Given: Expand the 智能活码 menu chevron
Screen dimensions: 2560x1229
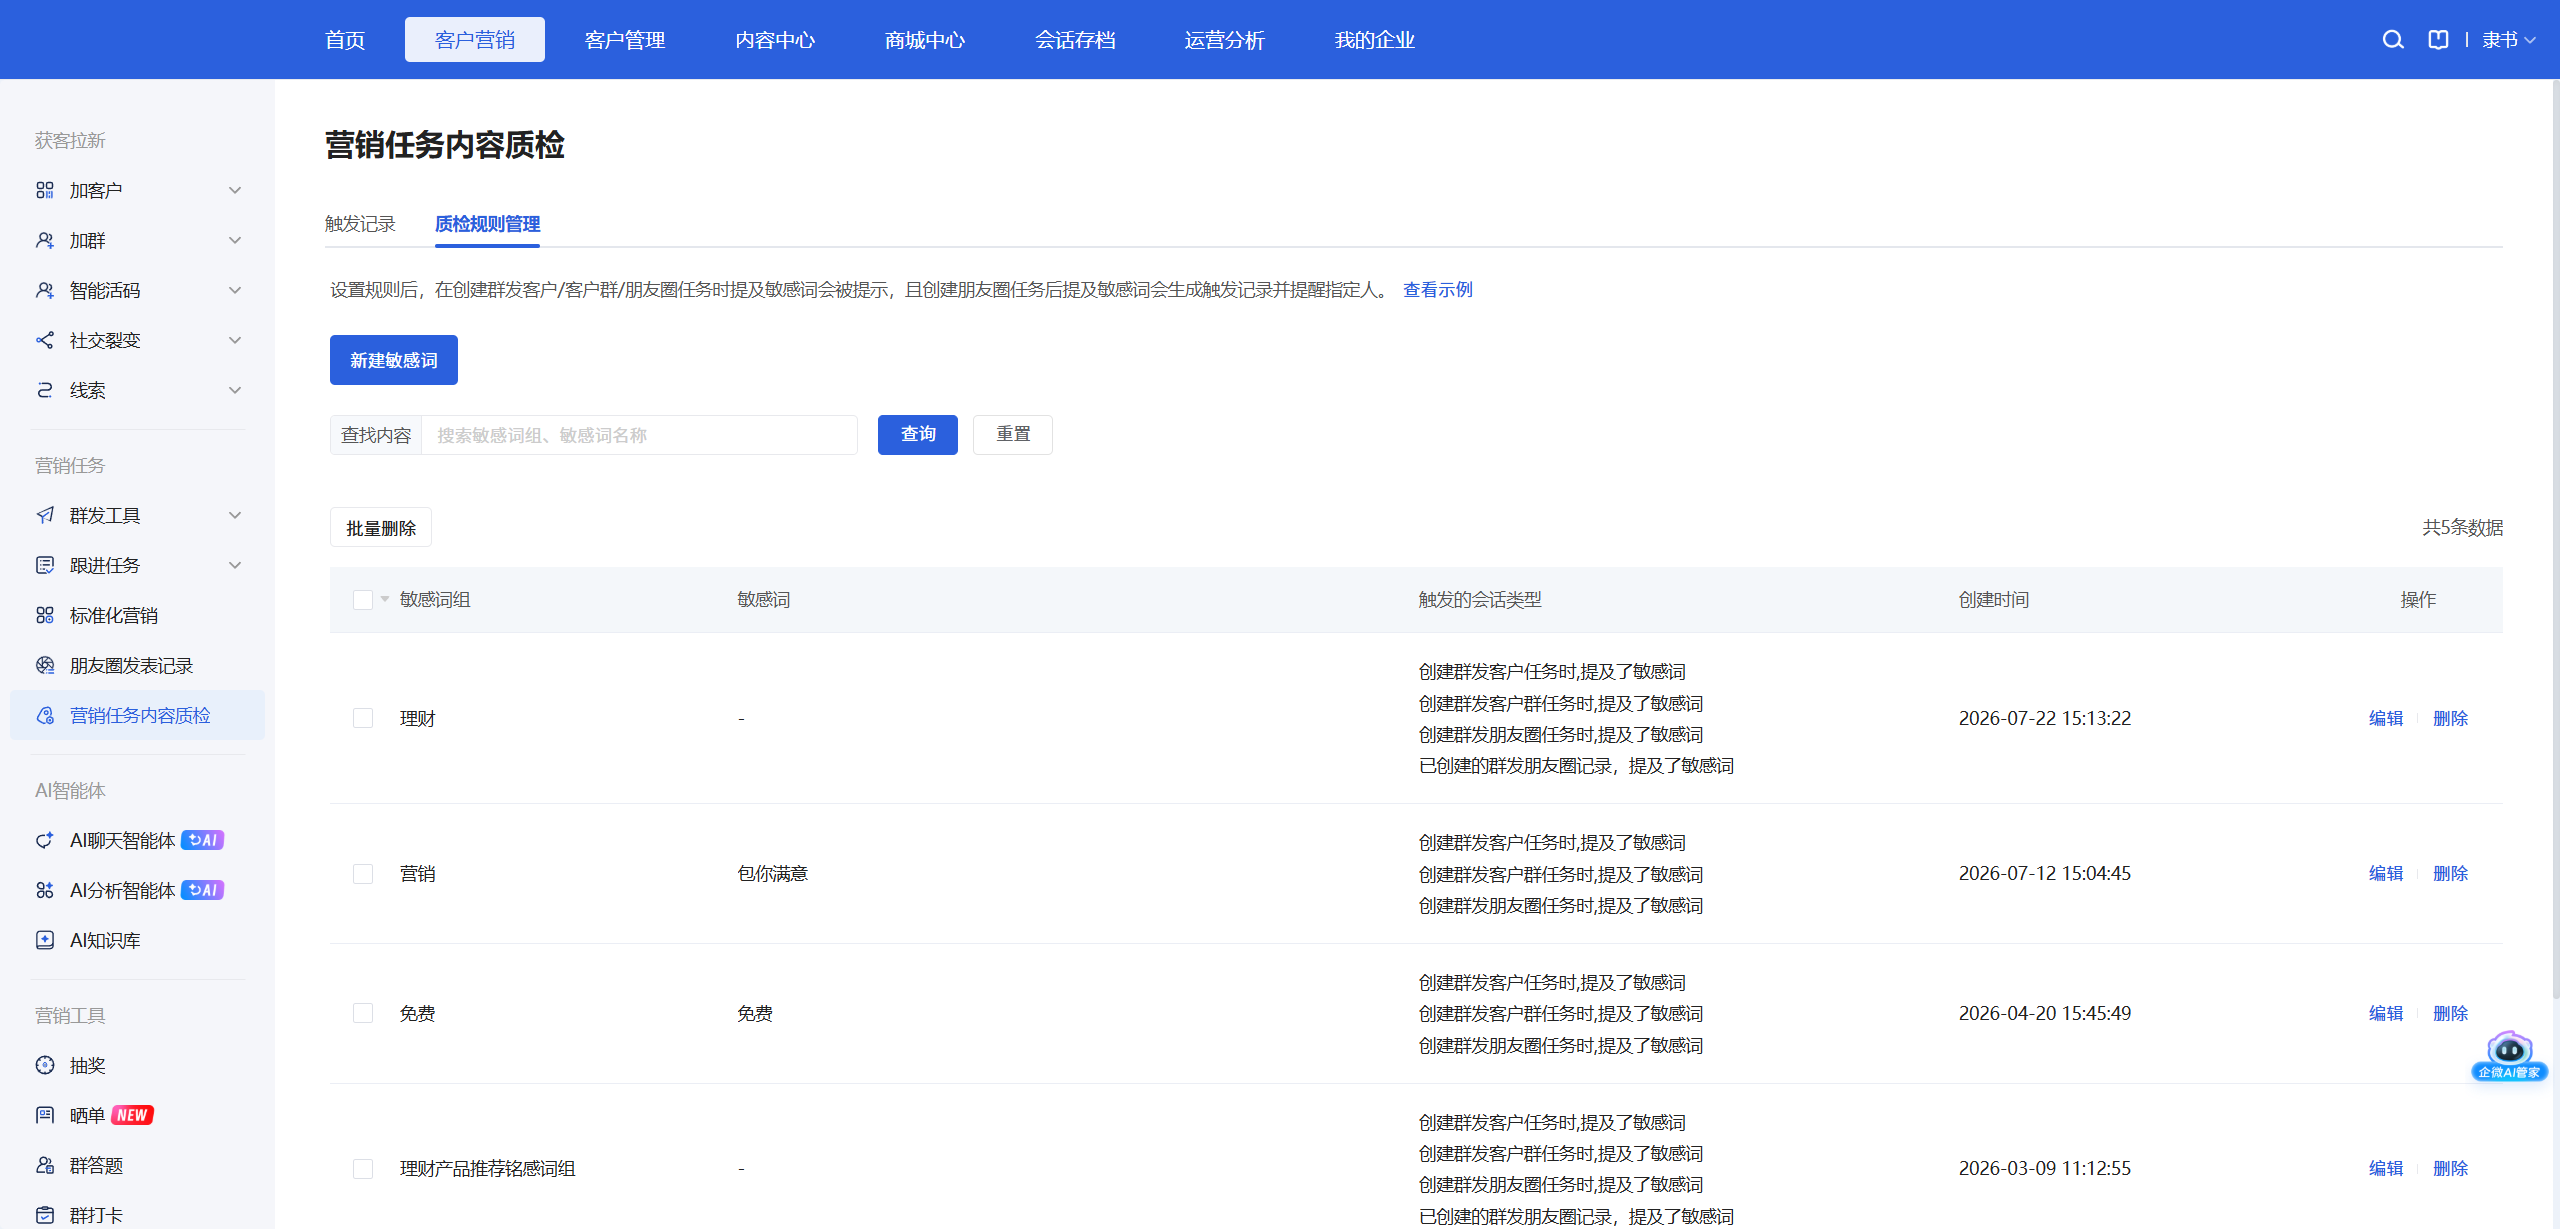Looking at the screenshot, I should click(x=235, y=290).
